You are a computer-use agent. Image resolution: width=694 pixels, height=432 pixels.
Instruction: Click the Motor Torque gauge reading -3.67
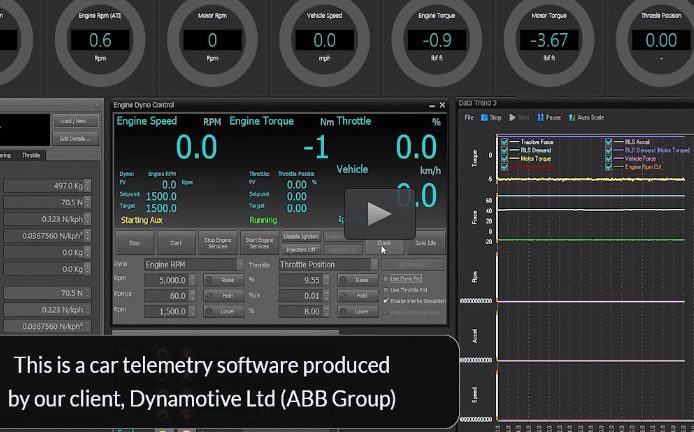[549, 40]
